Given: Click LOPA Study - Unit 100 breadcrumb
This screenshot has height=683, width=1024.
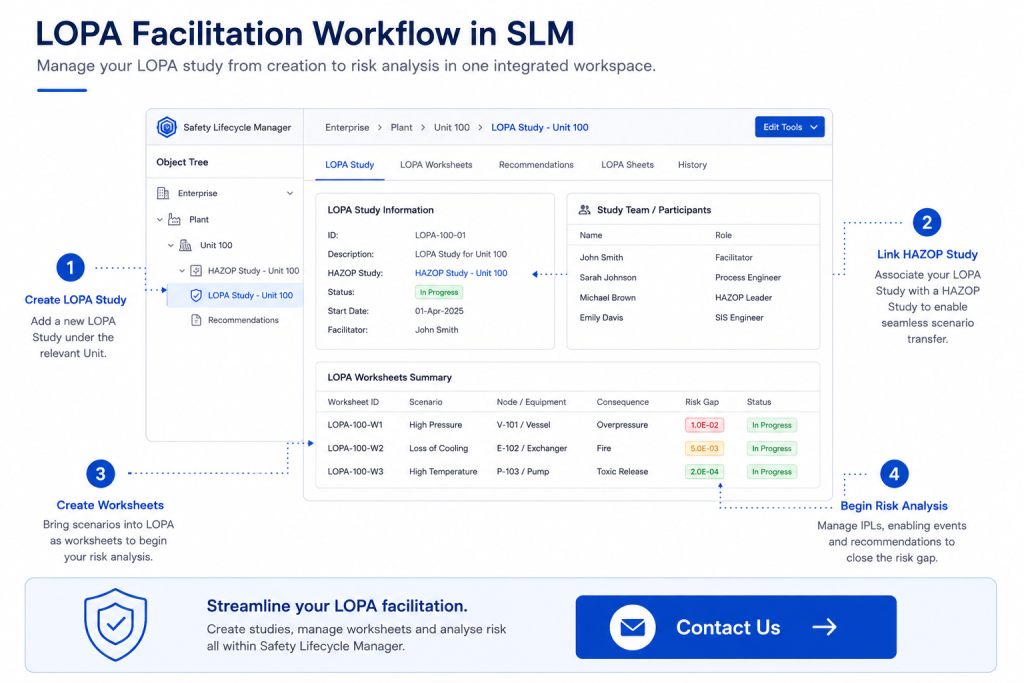Looking at the screenshot, I should tap(539, 127).
